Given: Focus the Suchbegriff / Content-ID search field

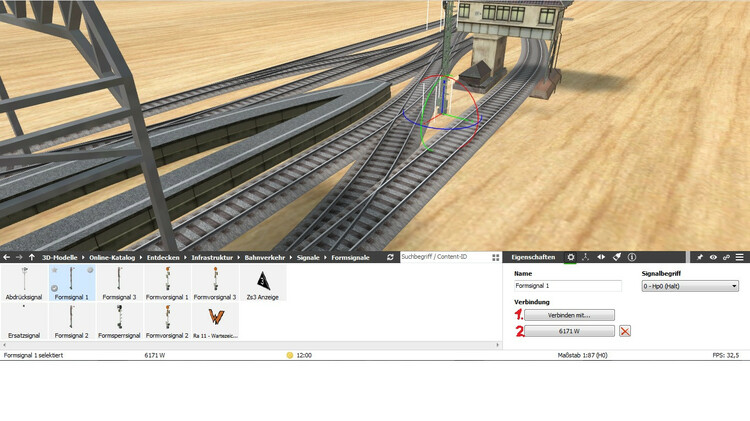Looking at the screenshot, I should click(445, 257).
